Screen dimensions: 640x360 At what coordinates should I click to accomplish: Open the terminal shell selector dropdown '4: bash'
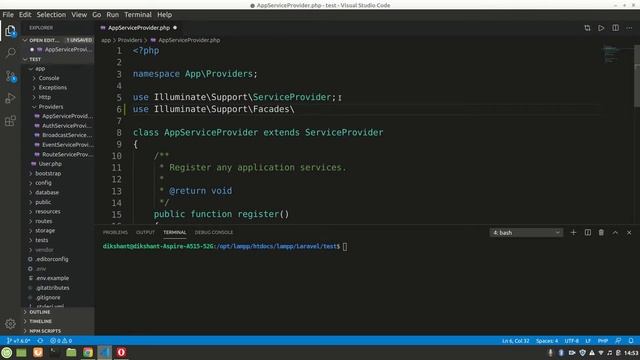click(526, 233)
